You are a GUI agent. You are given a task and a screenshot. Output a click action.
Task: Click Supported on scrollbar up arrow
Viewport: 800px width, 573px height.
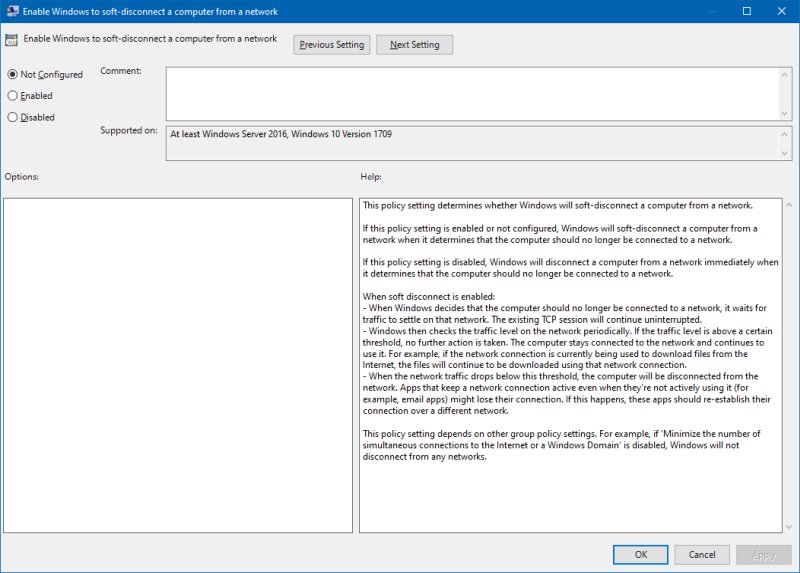coord(785,131)
